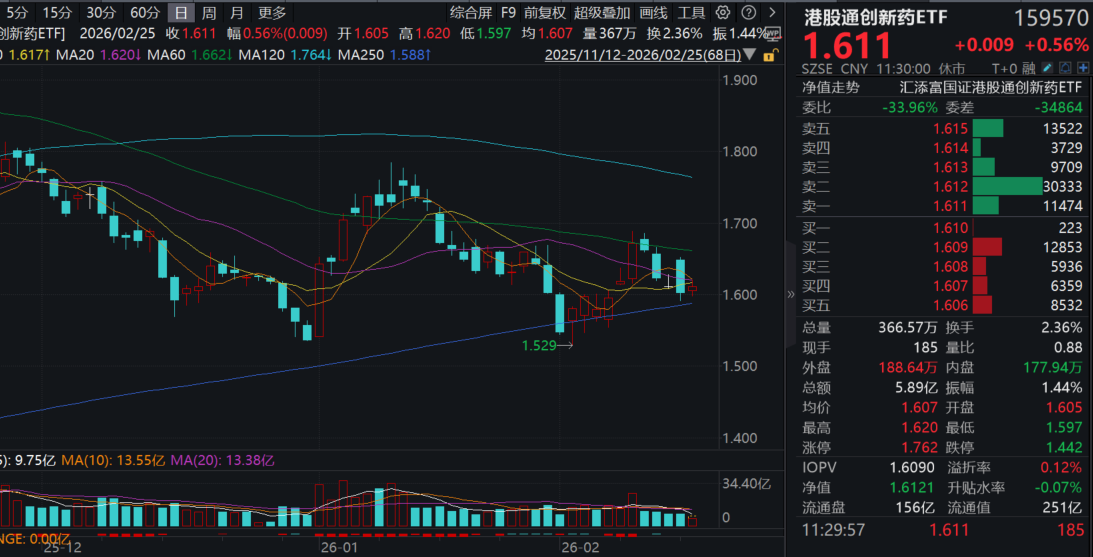The width and height of the screenshot is (1093, 557).
Task: Click the 综合屏 composite screen button
Action: 470,13
